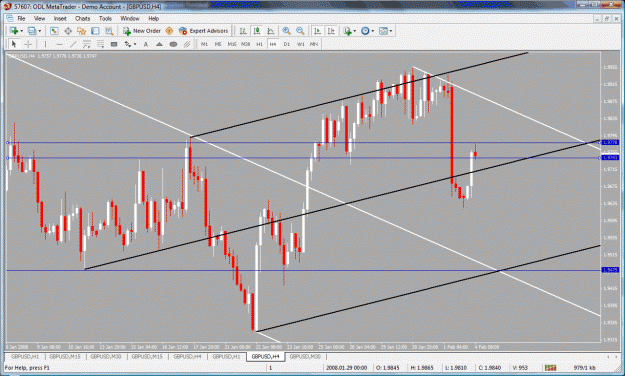Open the Profiles toolbar icon
Viewport: 625px width, 376px height.
pos(32,31)
